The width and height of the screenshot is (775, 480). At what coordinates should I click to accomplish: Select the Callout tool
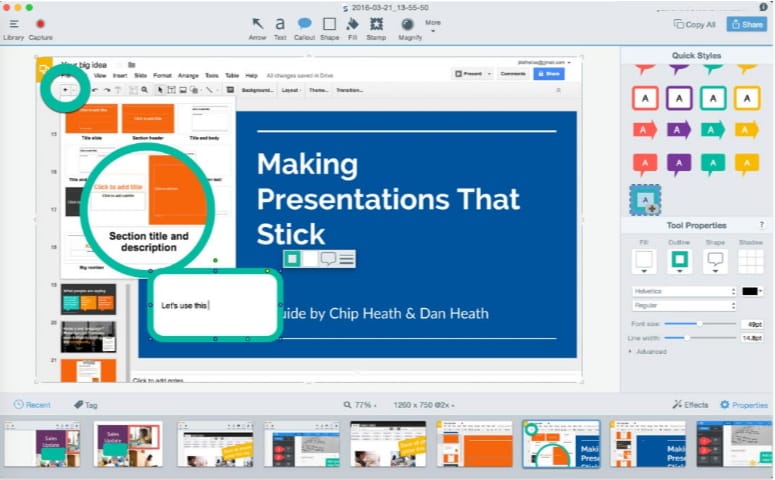[304, 28]
